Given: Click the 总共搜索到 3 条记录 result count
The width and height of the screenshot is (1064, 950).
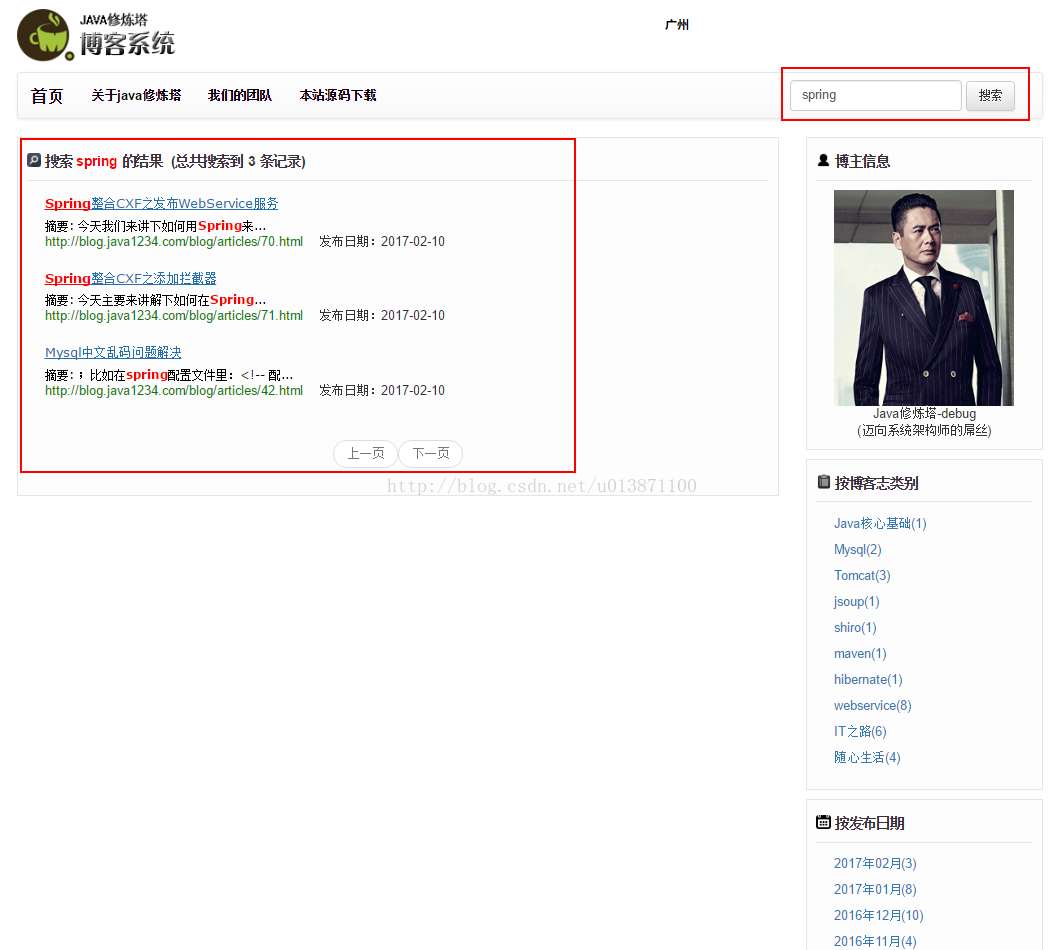Looking at the screenshot, I should click(238, 161).
